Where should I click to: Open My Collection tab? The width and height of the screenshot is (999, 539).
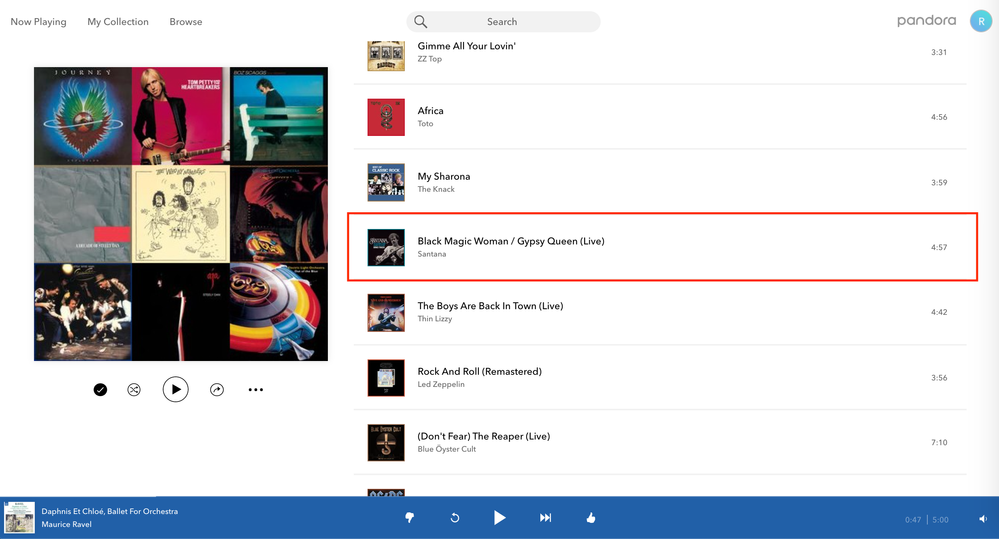tap(118, 22)
